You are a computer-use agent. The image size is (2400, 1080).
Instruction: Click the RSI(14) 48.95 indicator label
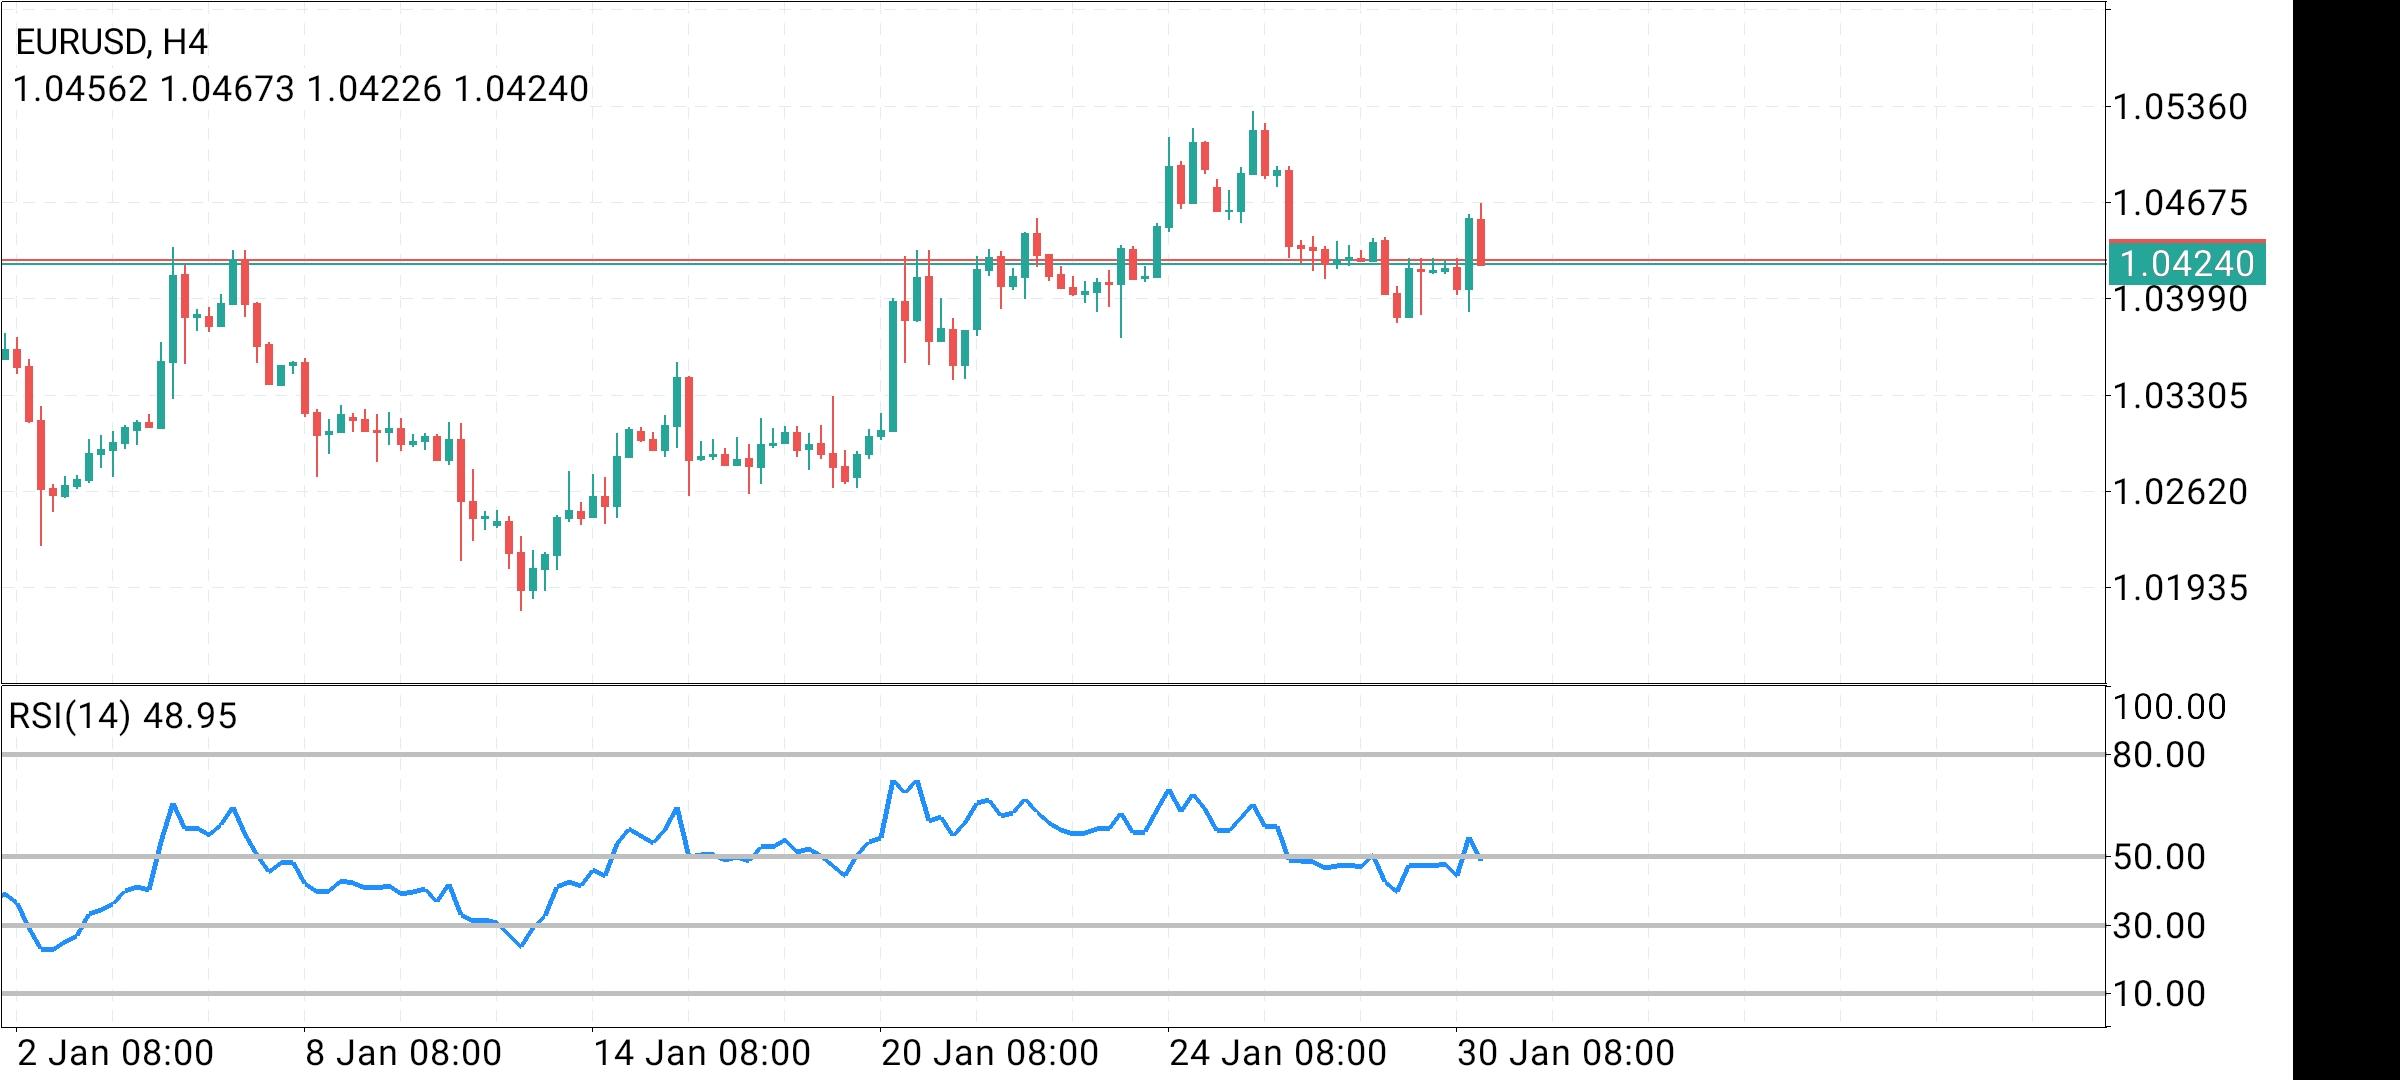click(x=123, y=716)
